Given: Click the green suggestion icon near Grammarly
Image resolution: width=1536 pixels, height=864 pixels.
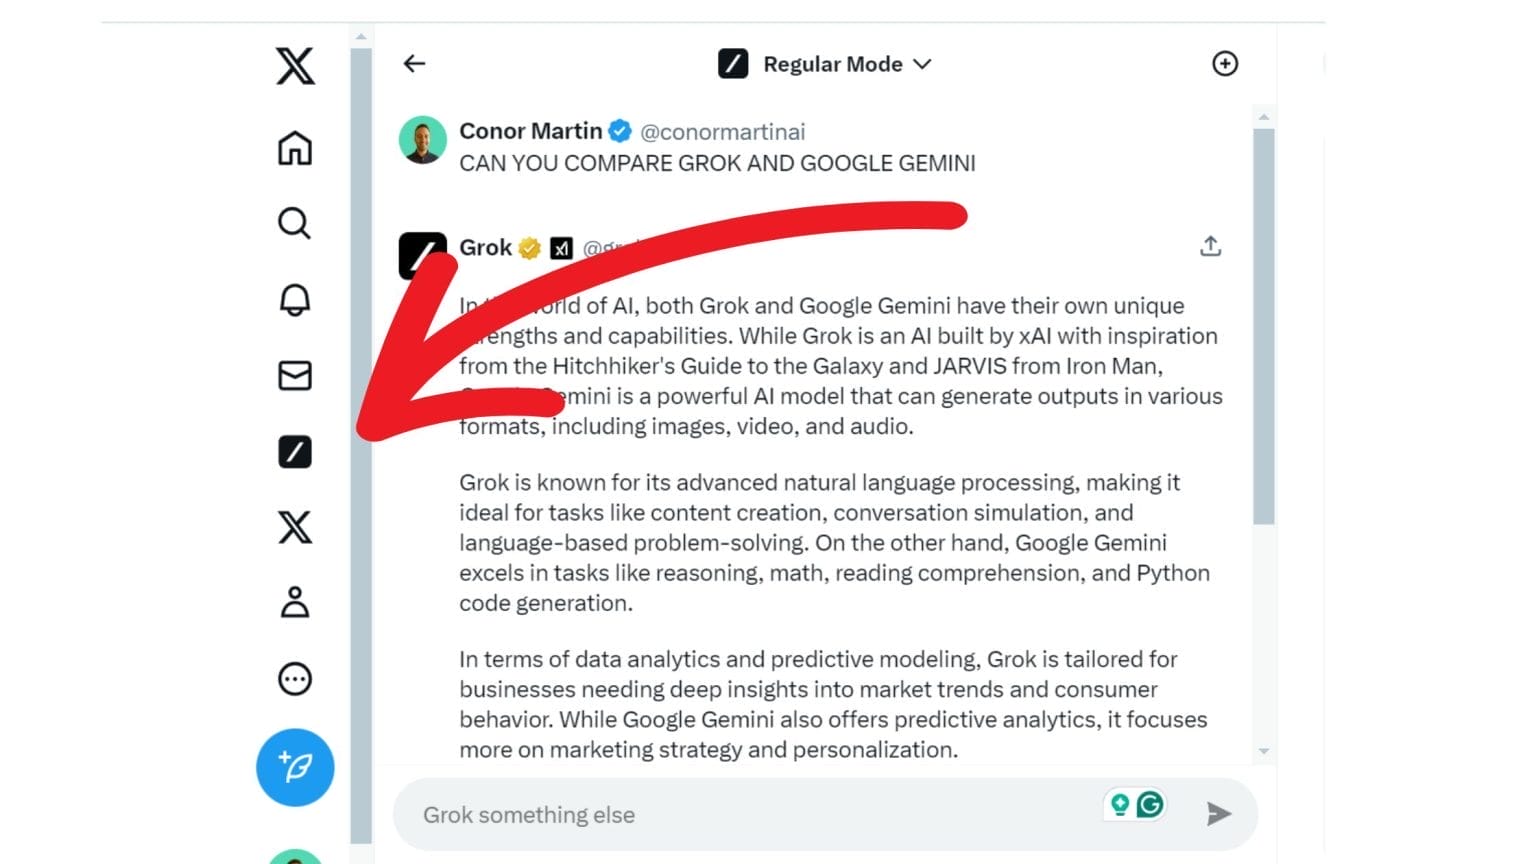Looking at the screenshot, I should coord(1120,803).
